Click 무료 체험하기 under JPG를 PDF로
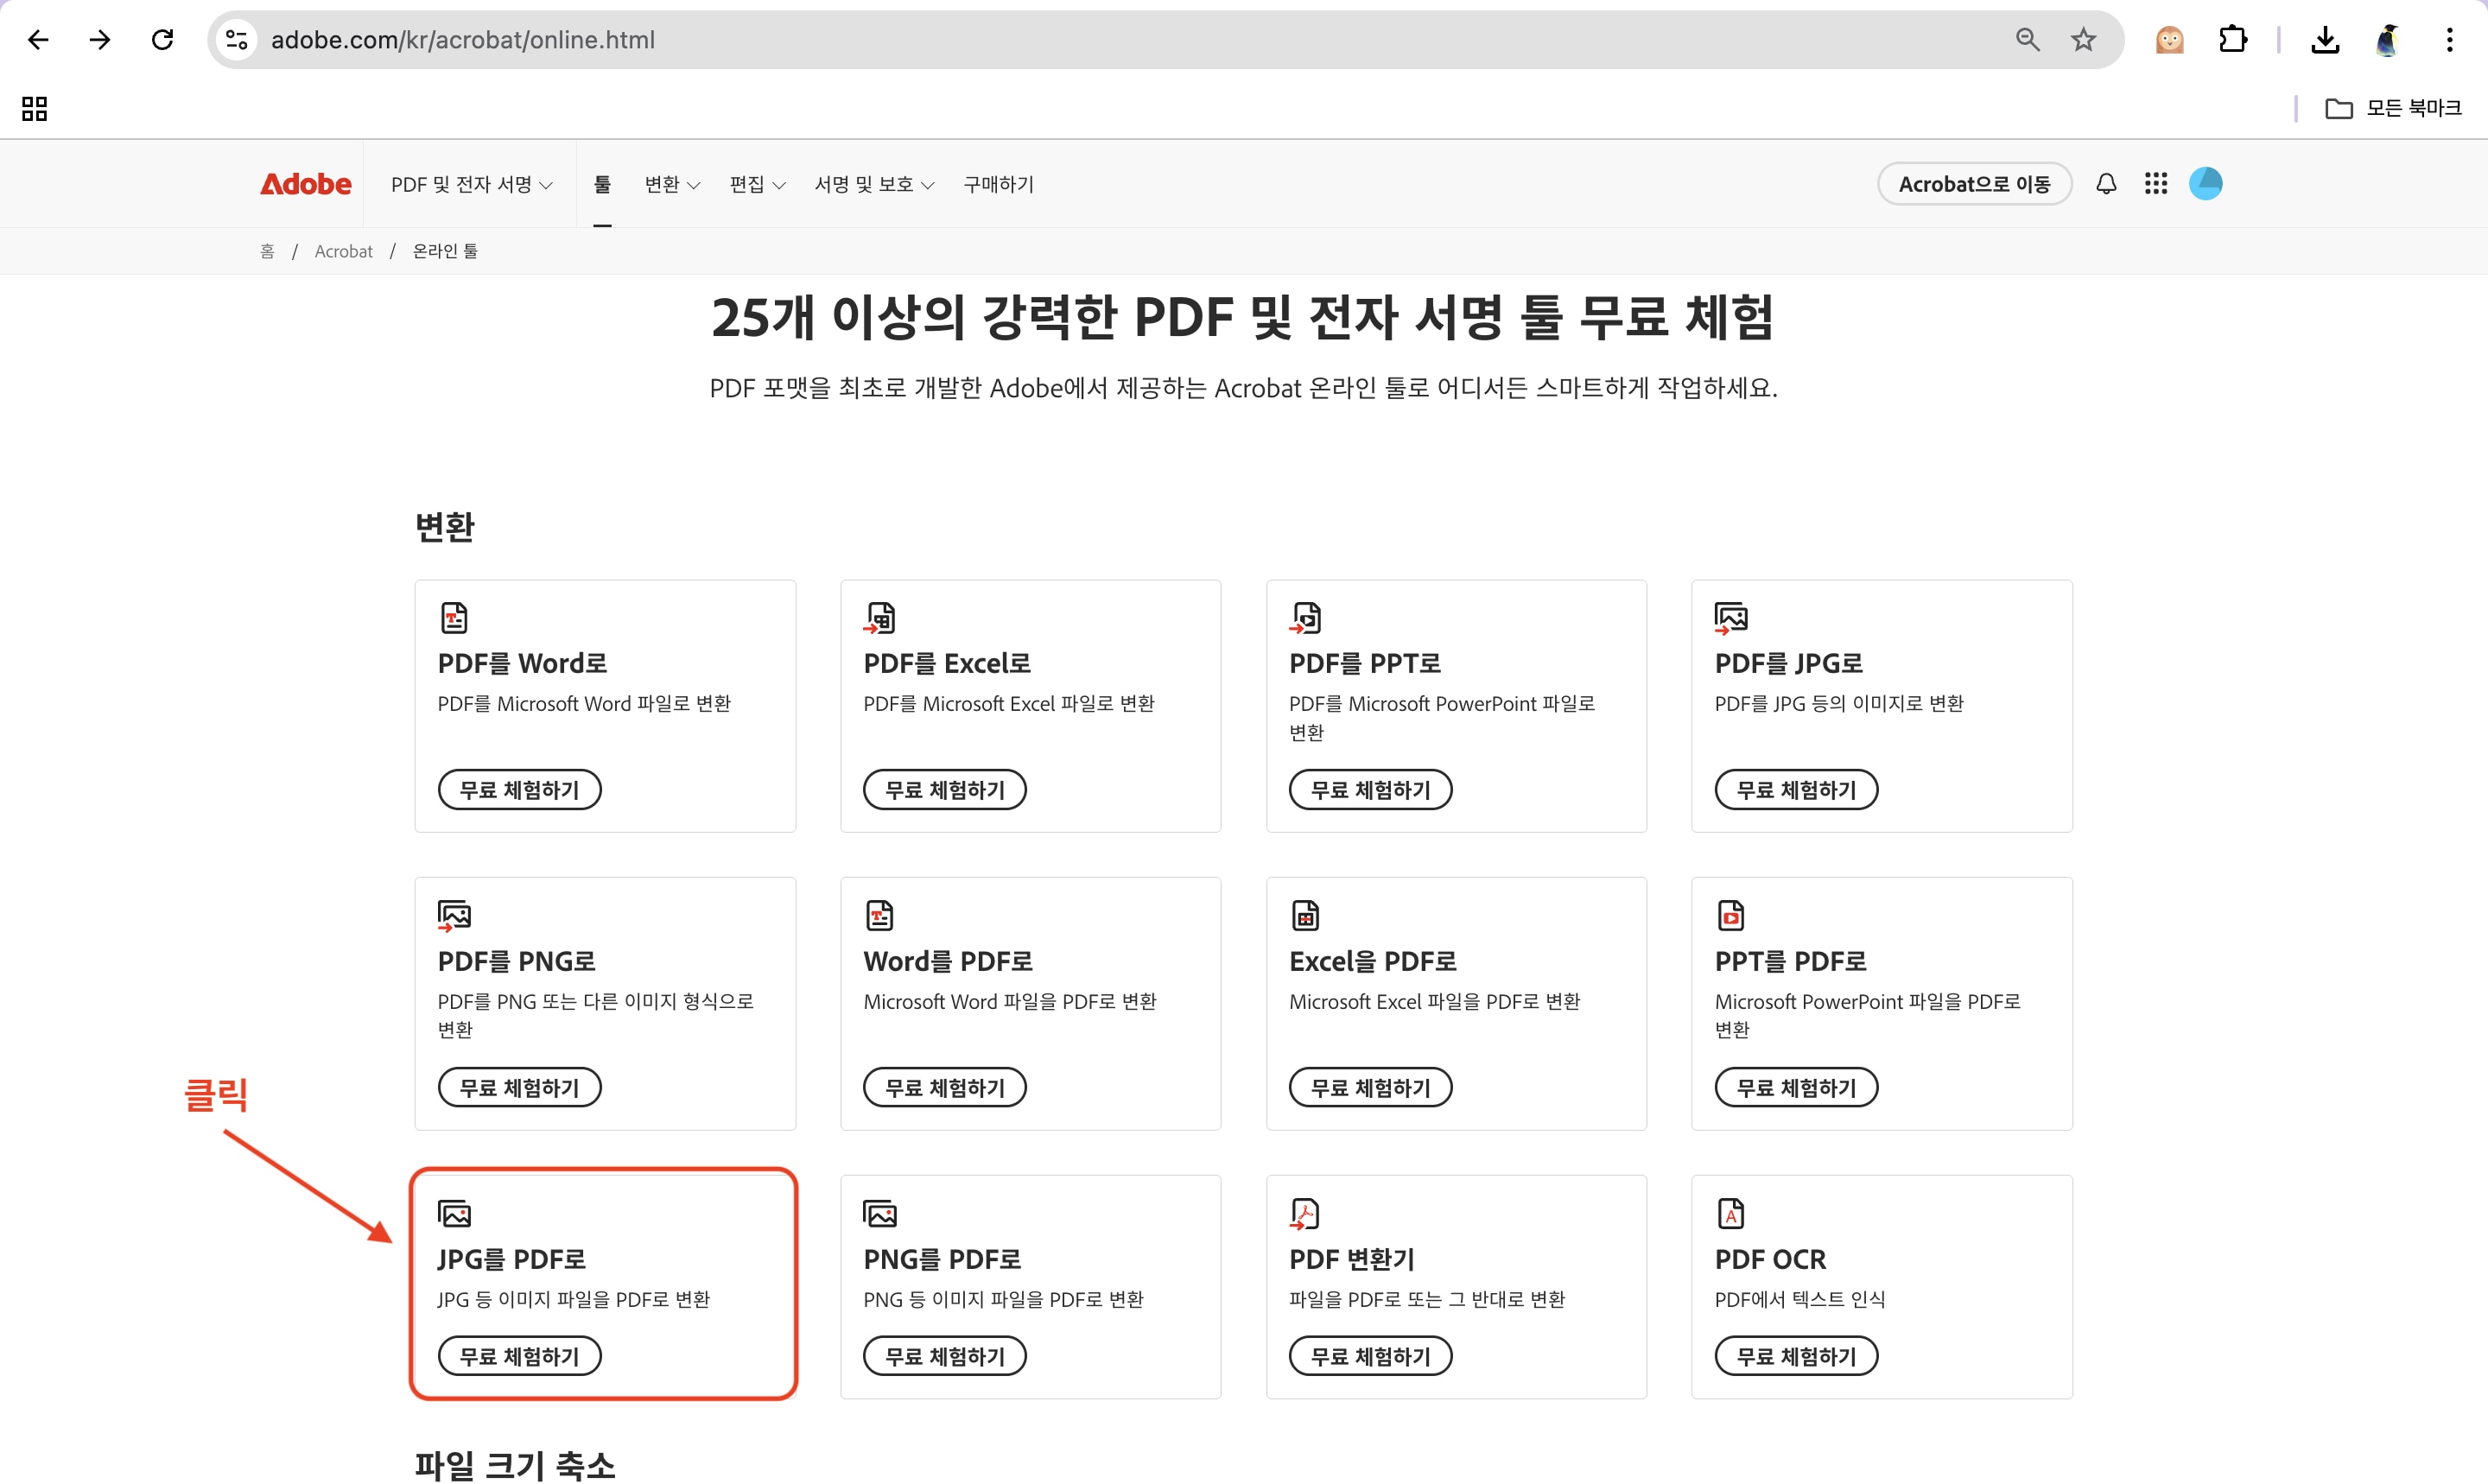This screenshot has height=1484, width=2488. (519, 1356)
